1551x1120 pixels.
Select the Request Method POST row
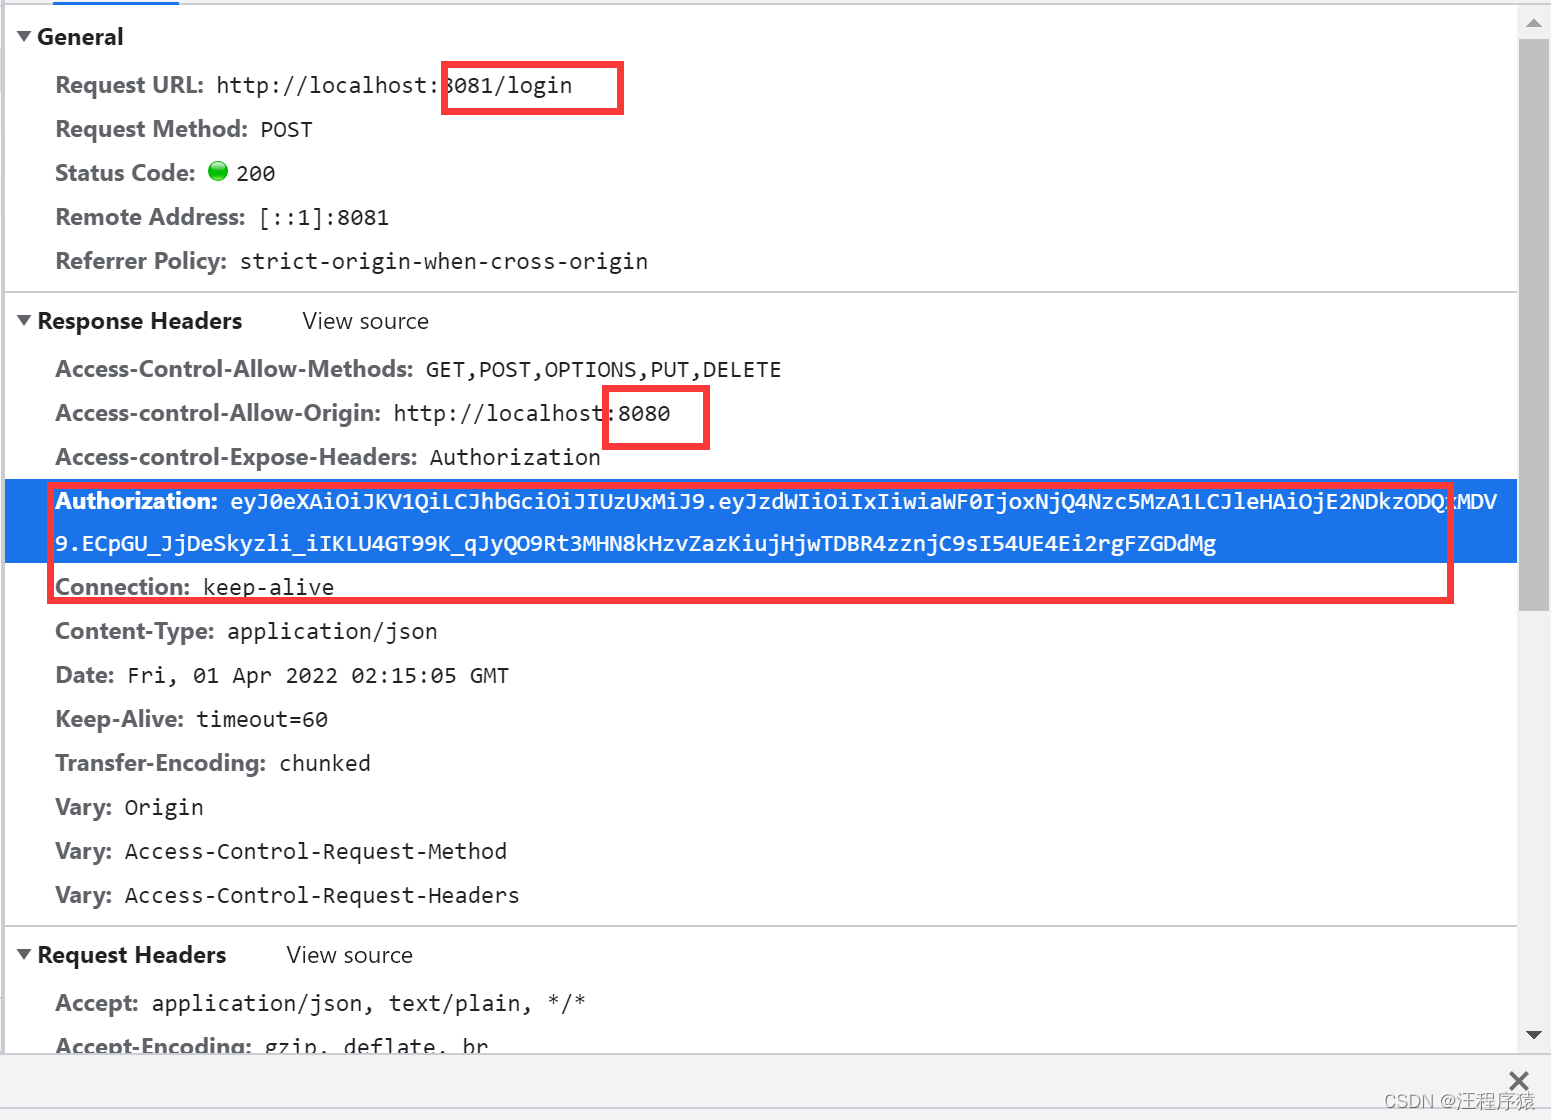pyautogui.click(x=761, y=129)
